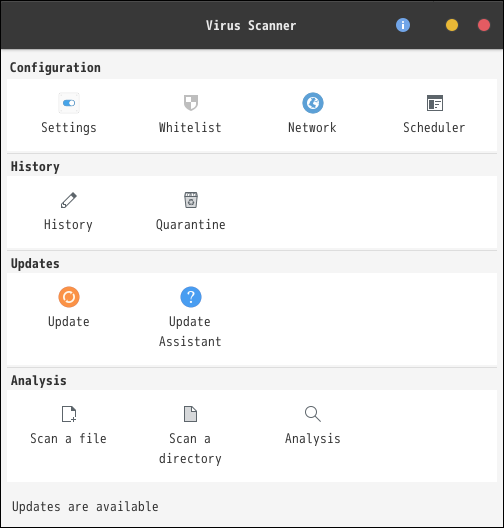Click the Network globe icon
The height and width of the screenshot is (528, 504).
click(313, 103)
